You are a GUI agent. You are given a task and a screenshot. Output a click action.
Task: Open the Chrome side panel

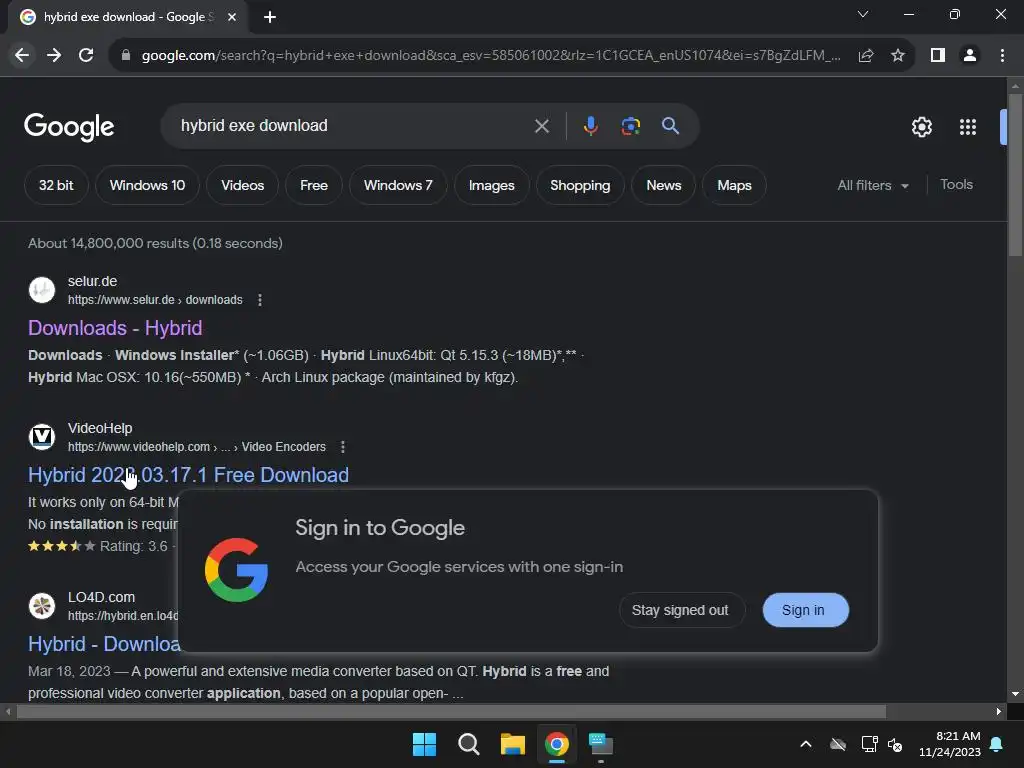click(x=938, y=56)
